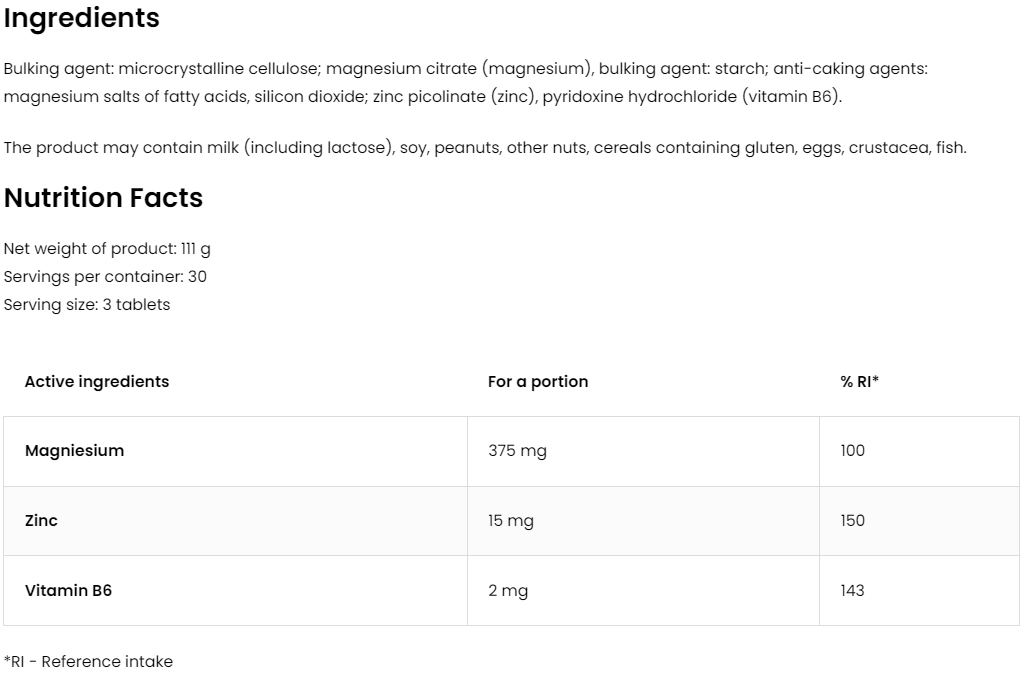1026x675 pixels.
Task: Click the "Serving size: 3 tablets" line
Action: (87, 305)
